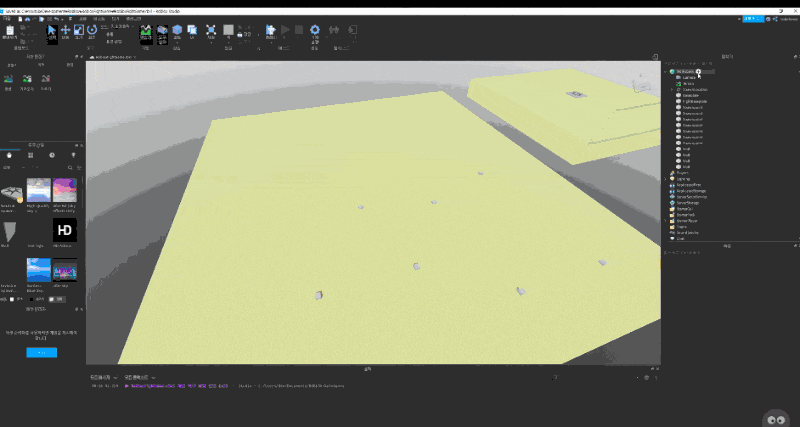Click the blue button in bottom-left panel

pyautogui.click(x=42, y=353)
